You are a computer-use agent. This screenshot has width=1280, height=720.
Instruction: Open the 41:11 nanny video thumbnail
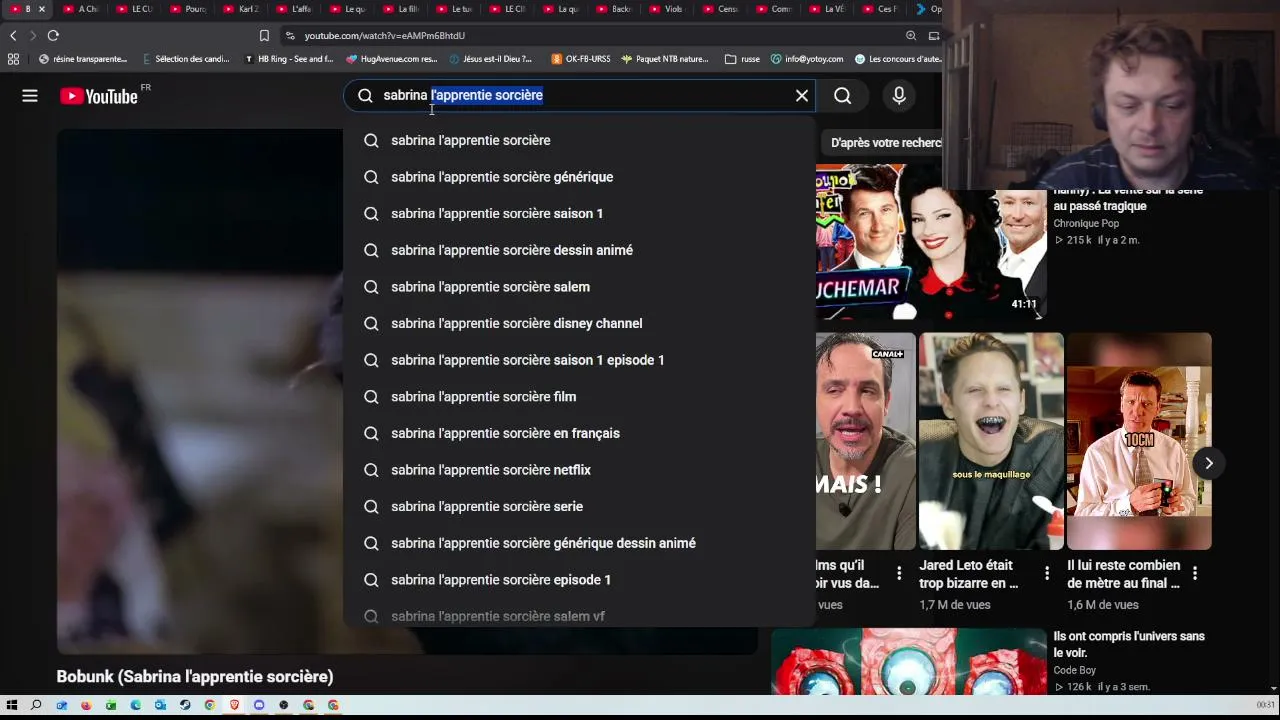pyautogui.click(x=931, y=242)
